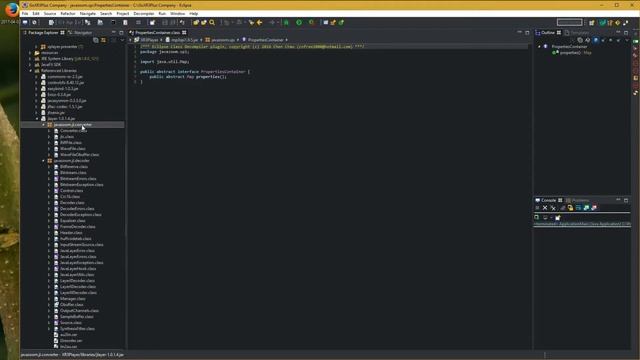This screenshot has height=360, width=640.
Task: Click status bar text javazoom.jl.converter path
Action: point(72,355)
